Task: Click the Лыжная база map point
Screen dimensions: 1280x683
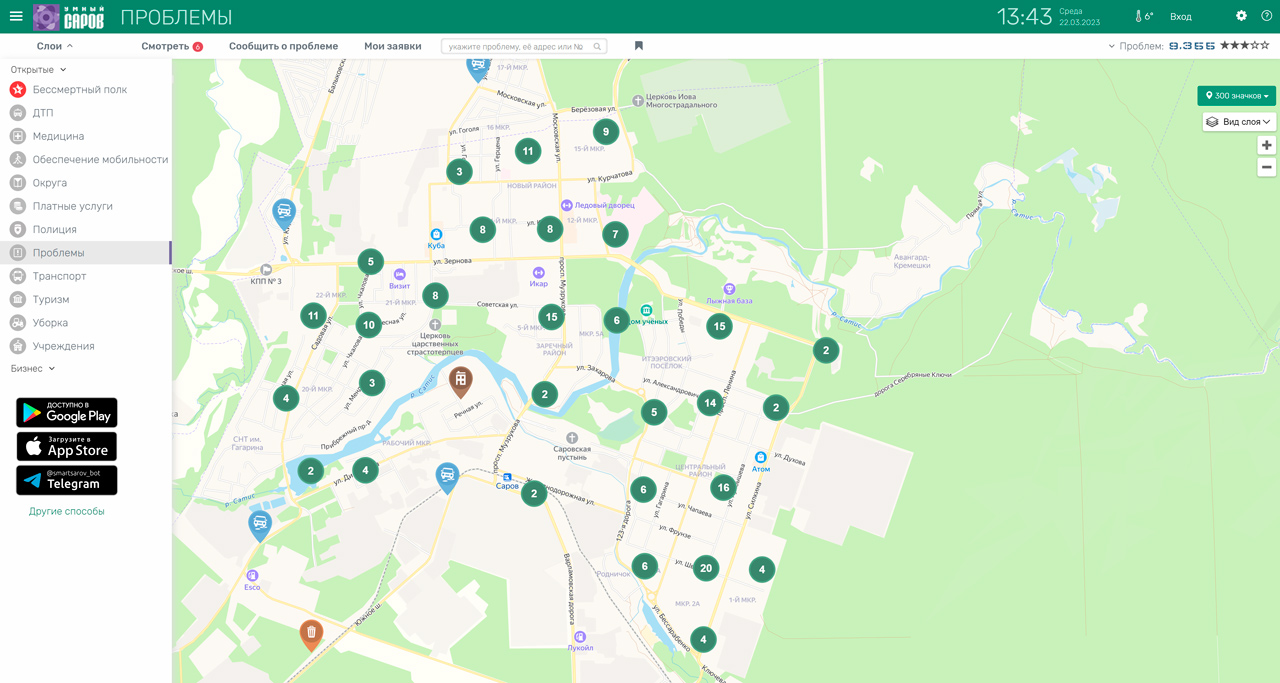Action: [x=729, y=289]
